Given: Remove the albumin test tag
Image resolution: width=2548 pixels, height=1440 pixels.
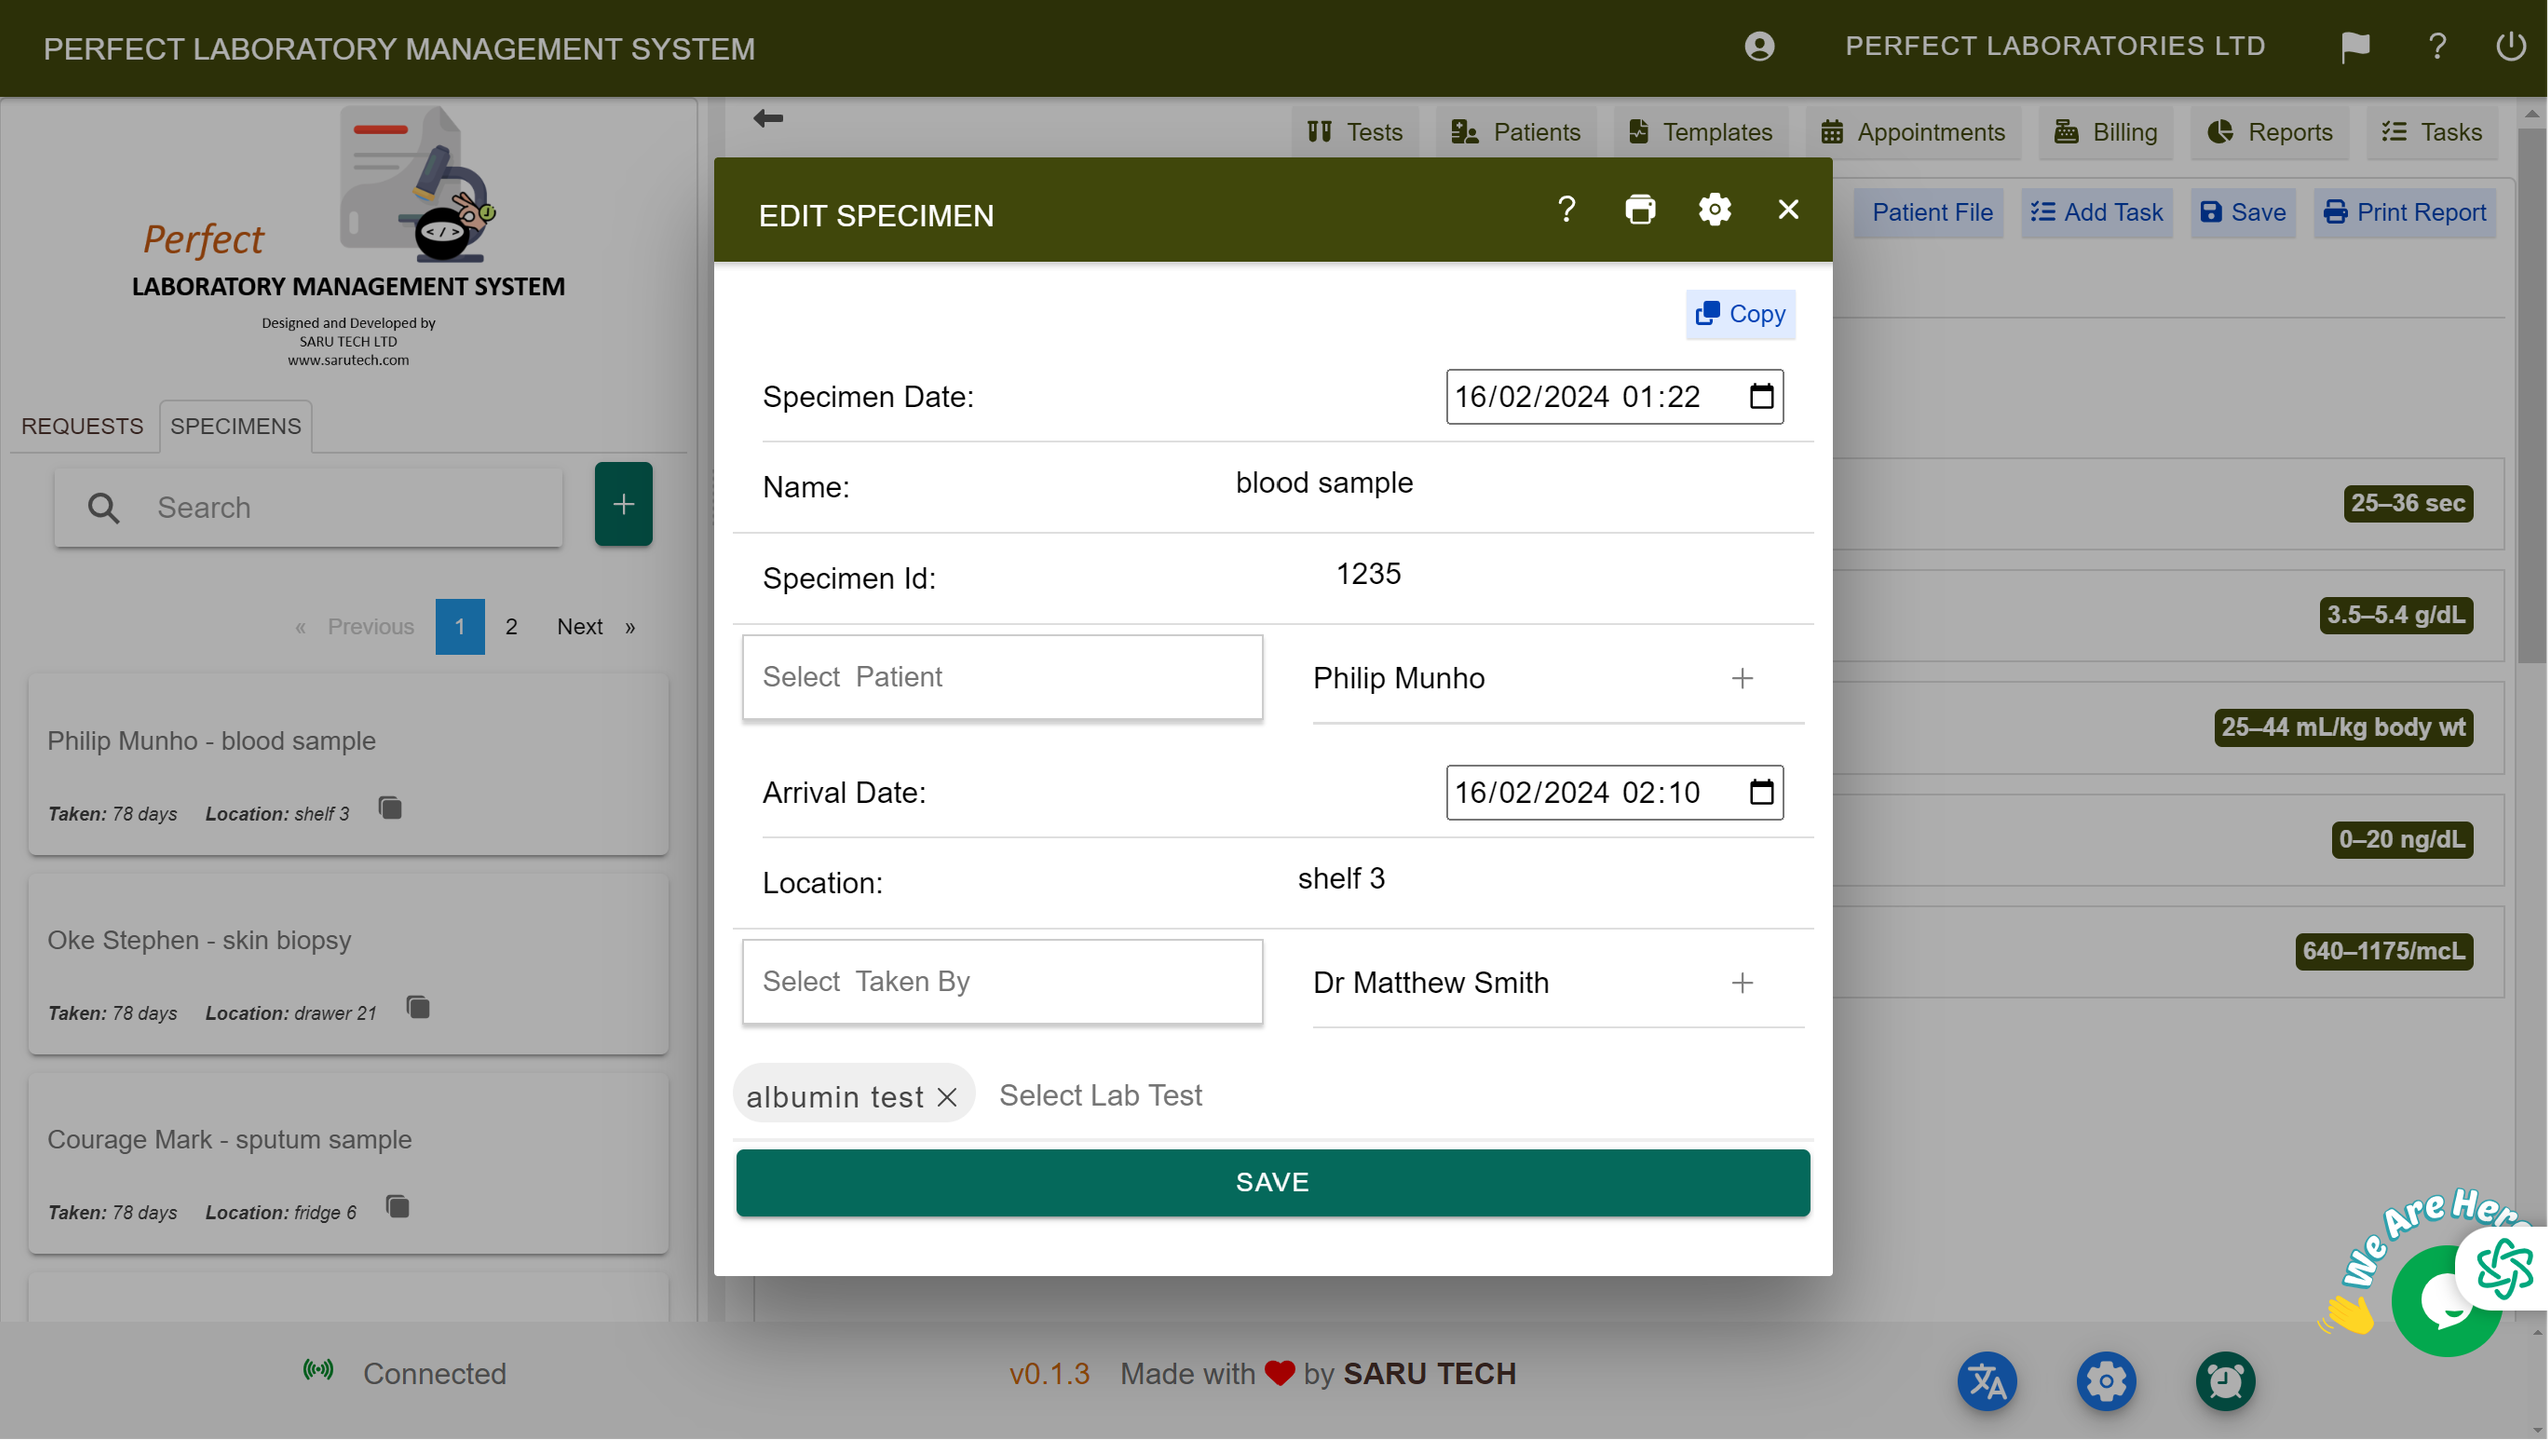Looking at the screenshot, I should [947, 1097].
